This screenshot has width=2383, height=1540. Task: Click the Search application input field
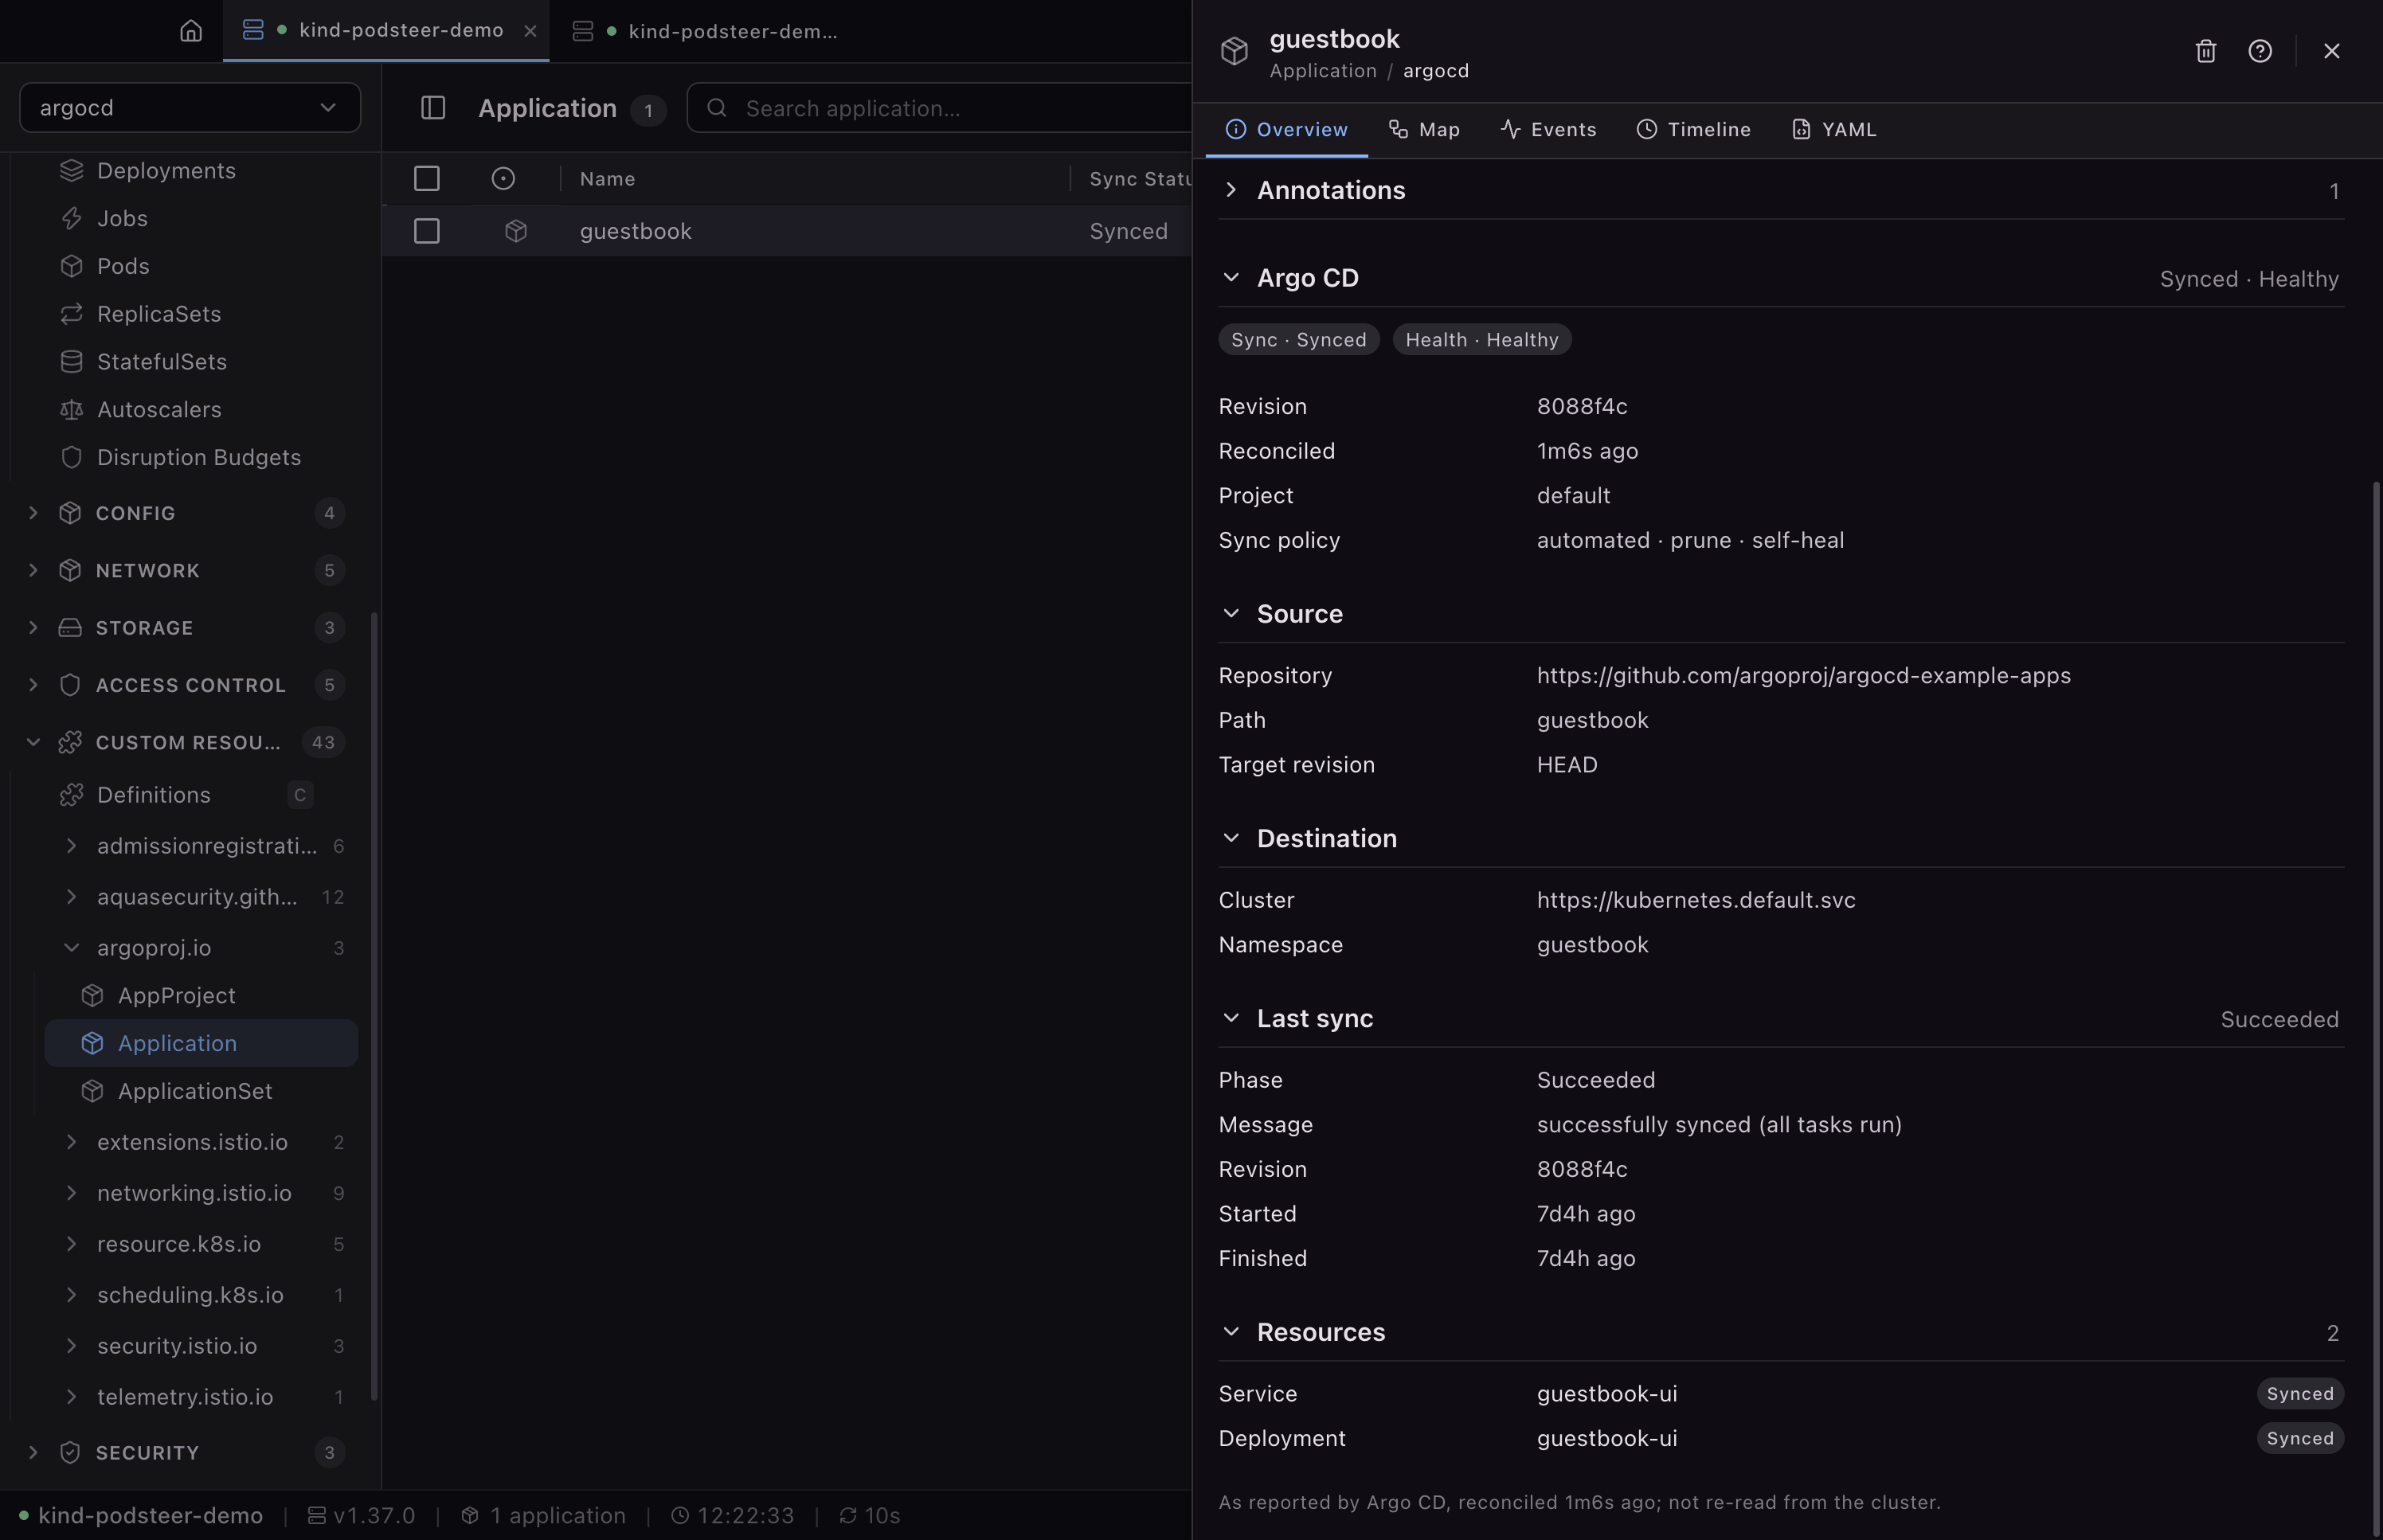(x=940, y=108)
